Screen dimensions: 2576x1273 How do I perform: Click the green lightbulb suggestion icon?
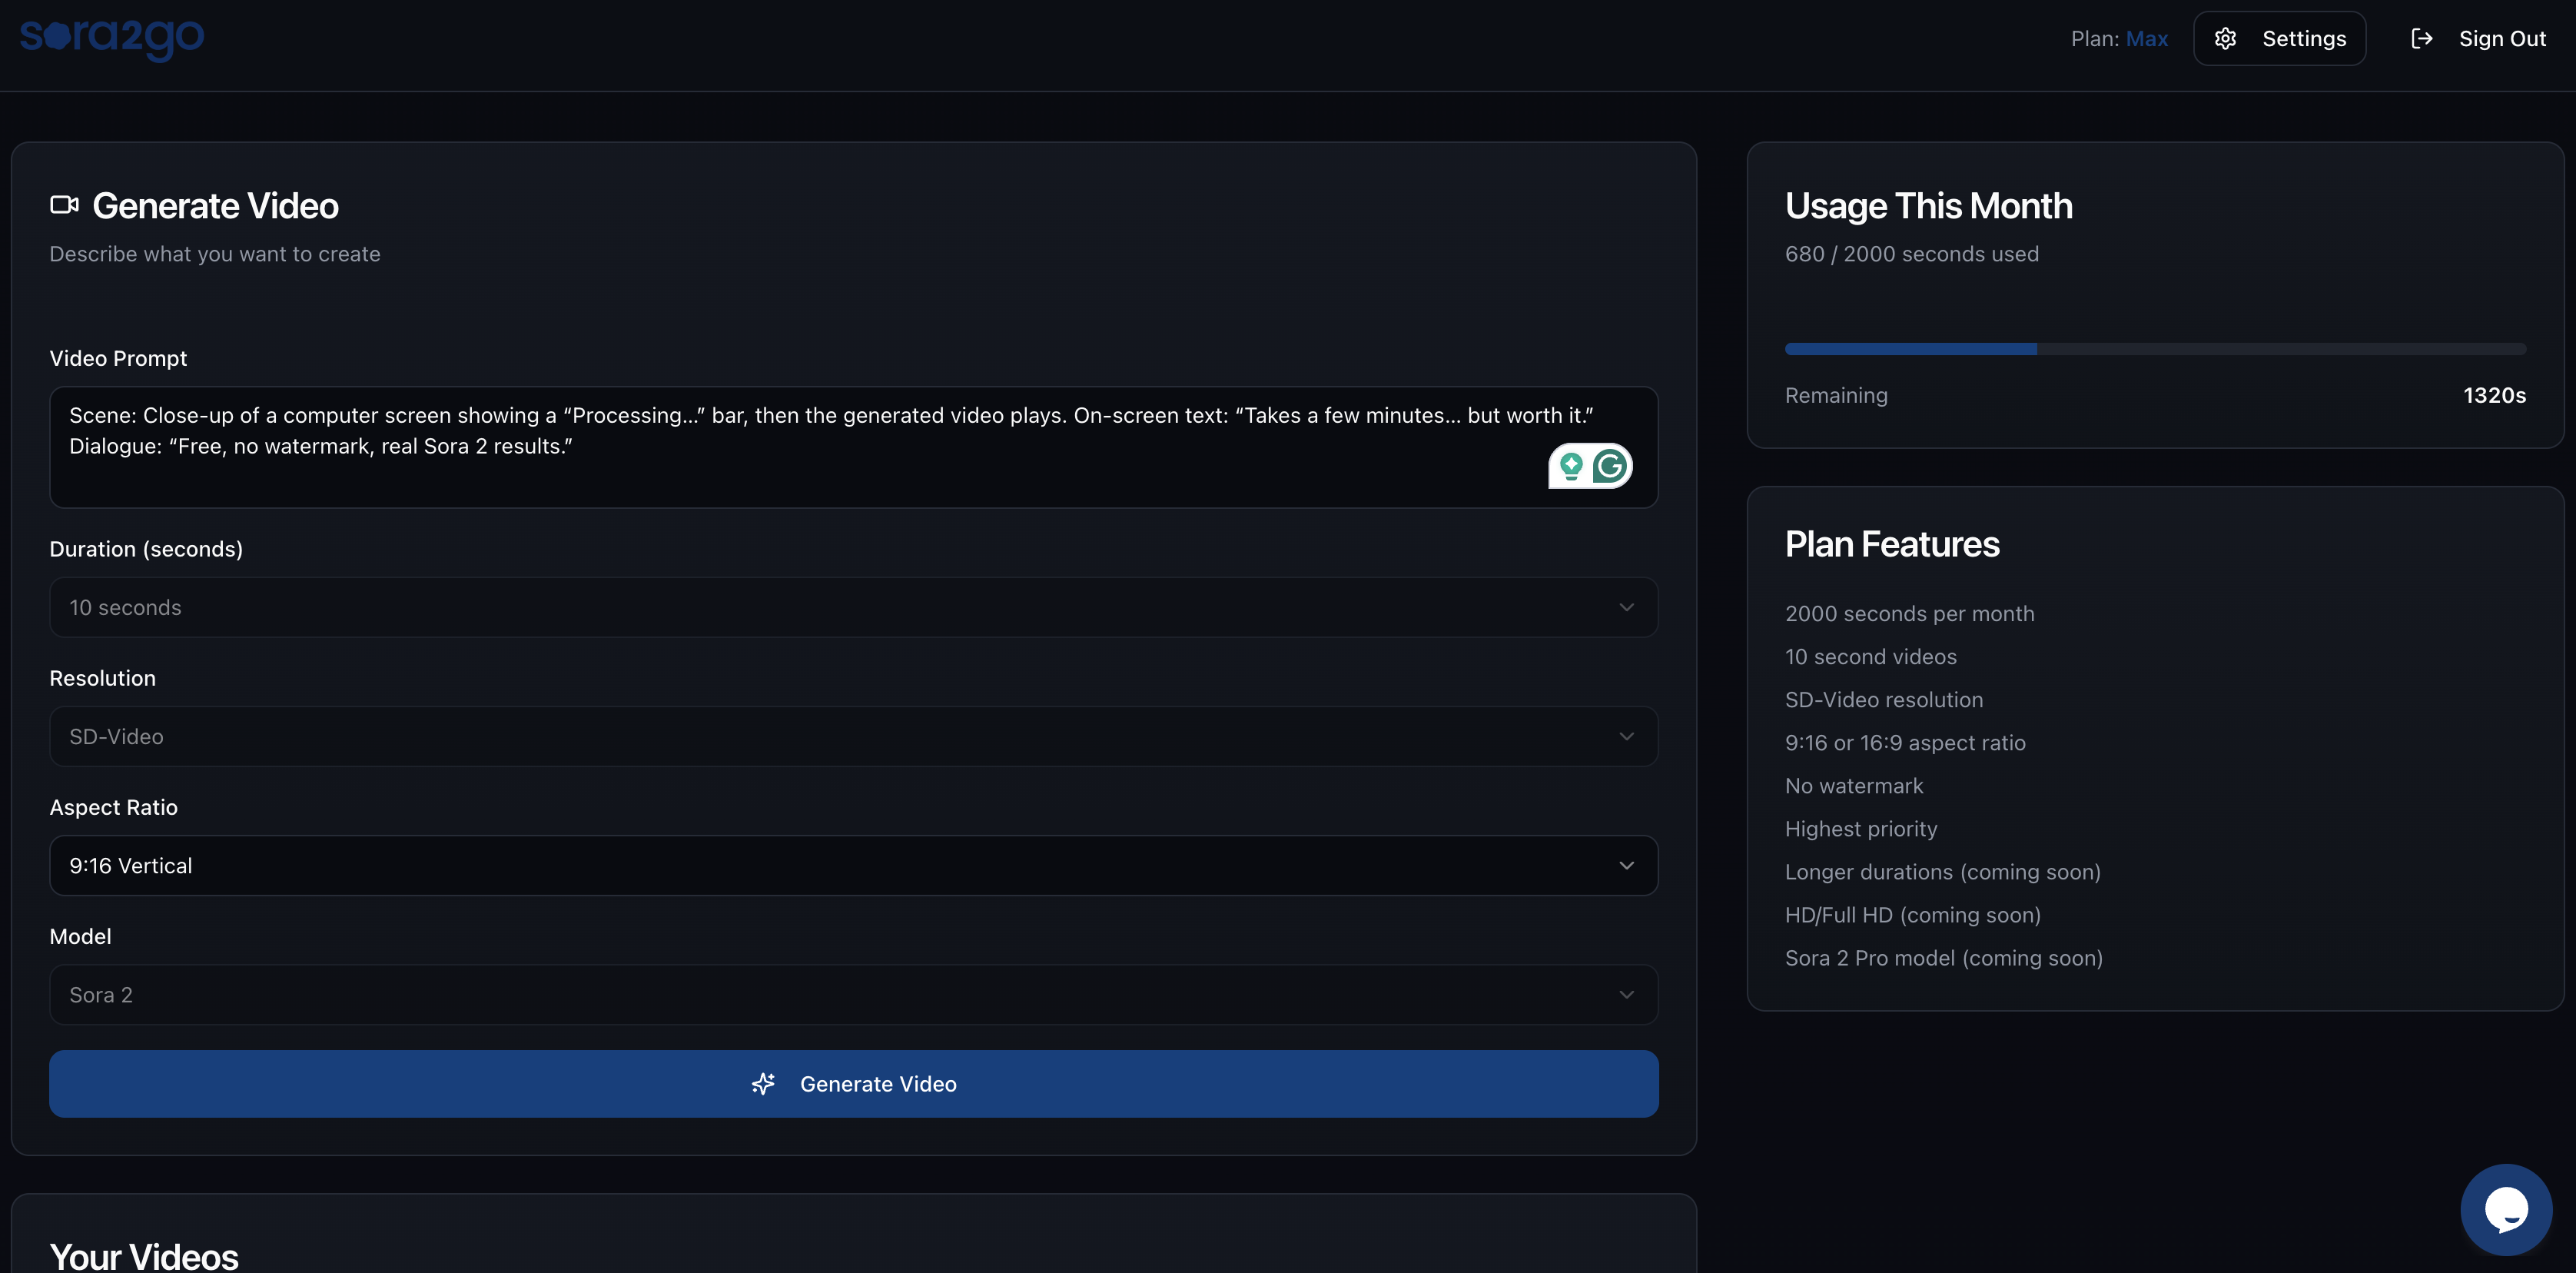pyautogui.click(x=1571, y=466)
